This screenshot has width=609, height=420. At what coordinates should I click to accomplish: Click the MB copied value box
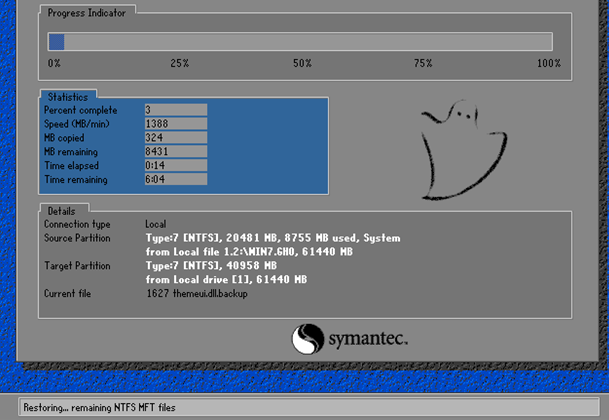point(175,138)
